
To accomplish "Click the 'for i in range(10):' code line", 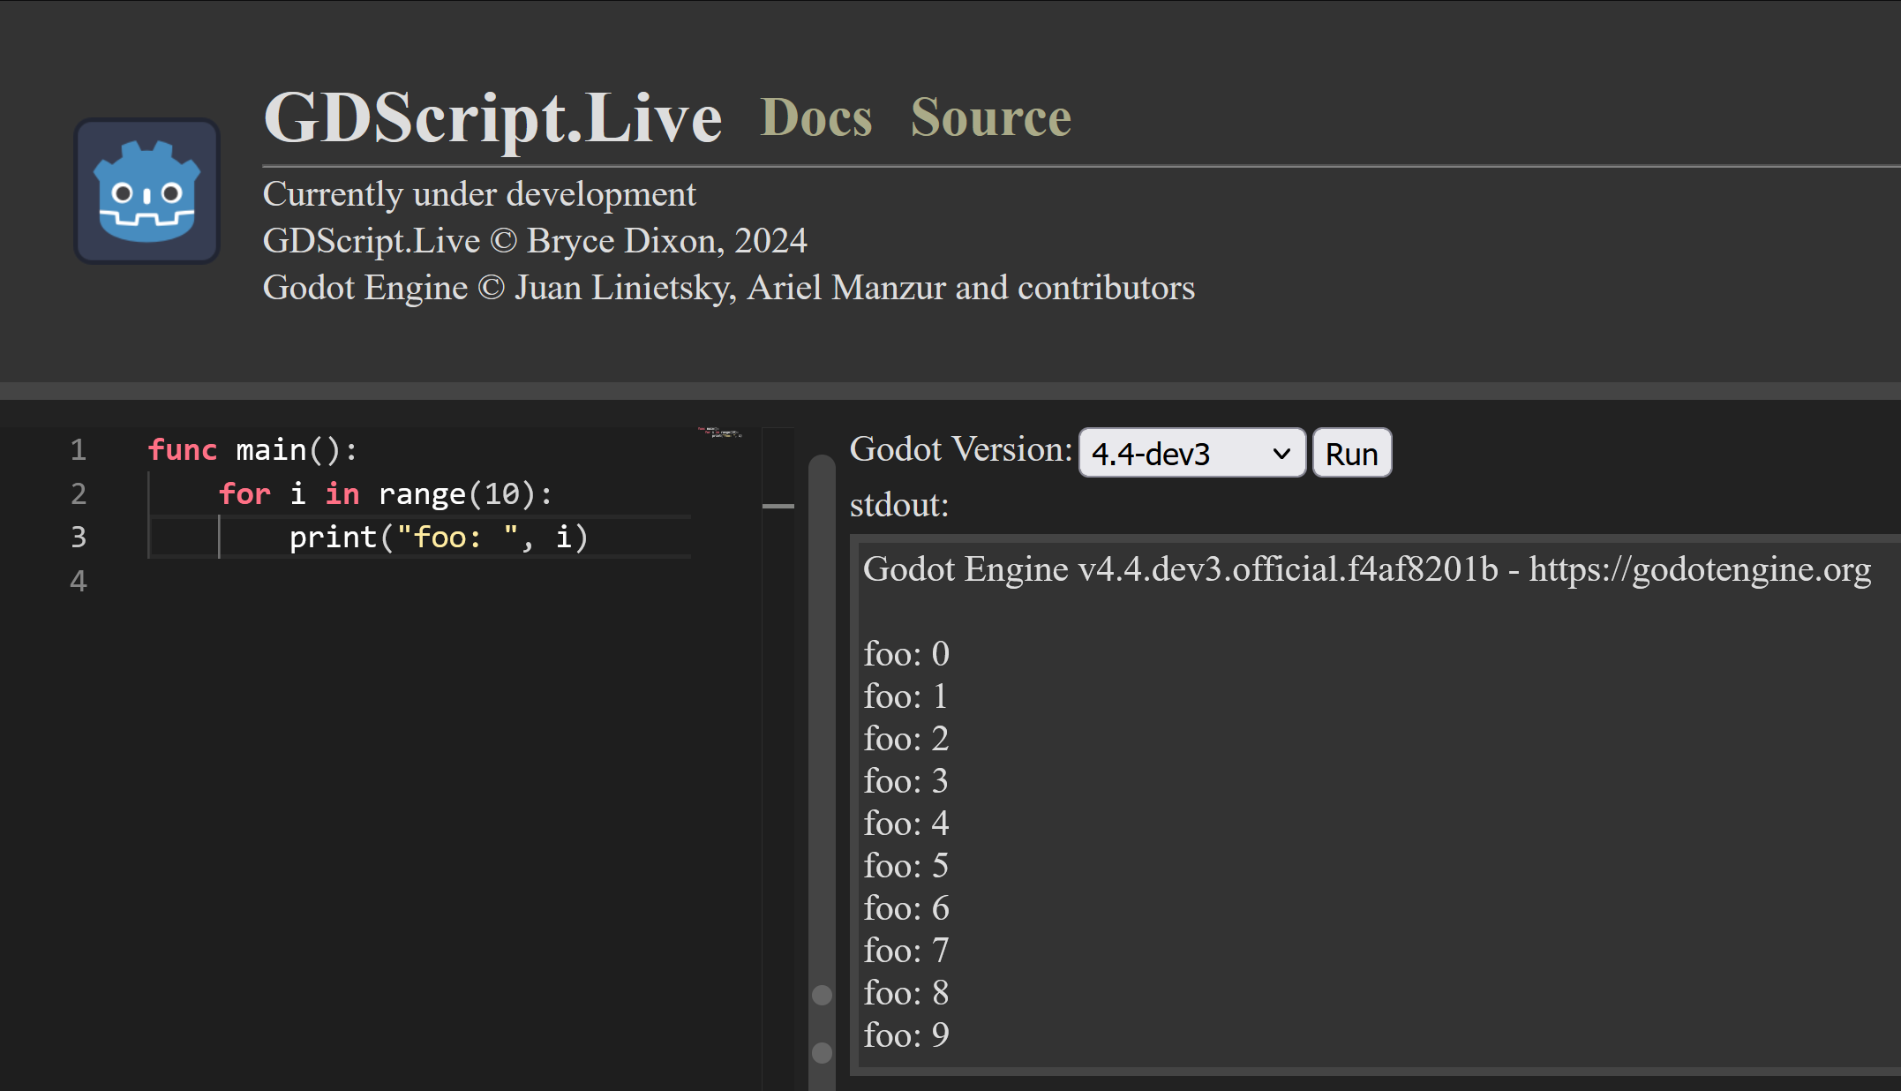I will tap(385, 494).
